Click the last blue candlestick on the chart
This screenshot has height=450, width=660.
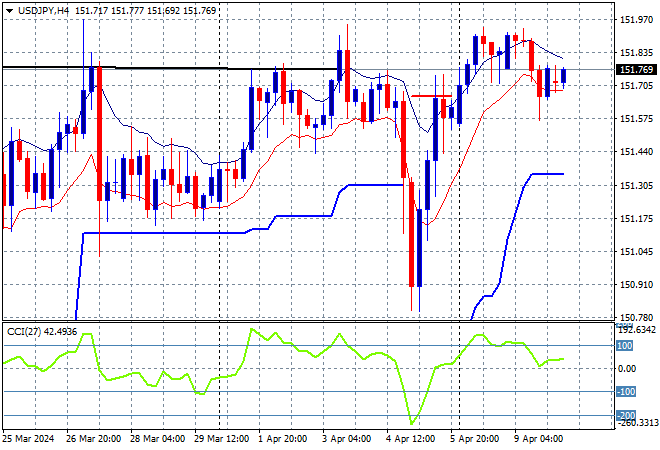coord(563,76)
